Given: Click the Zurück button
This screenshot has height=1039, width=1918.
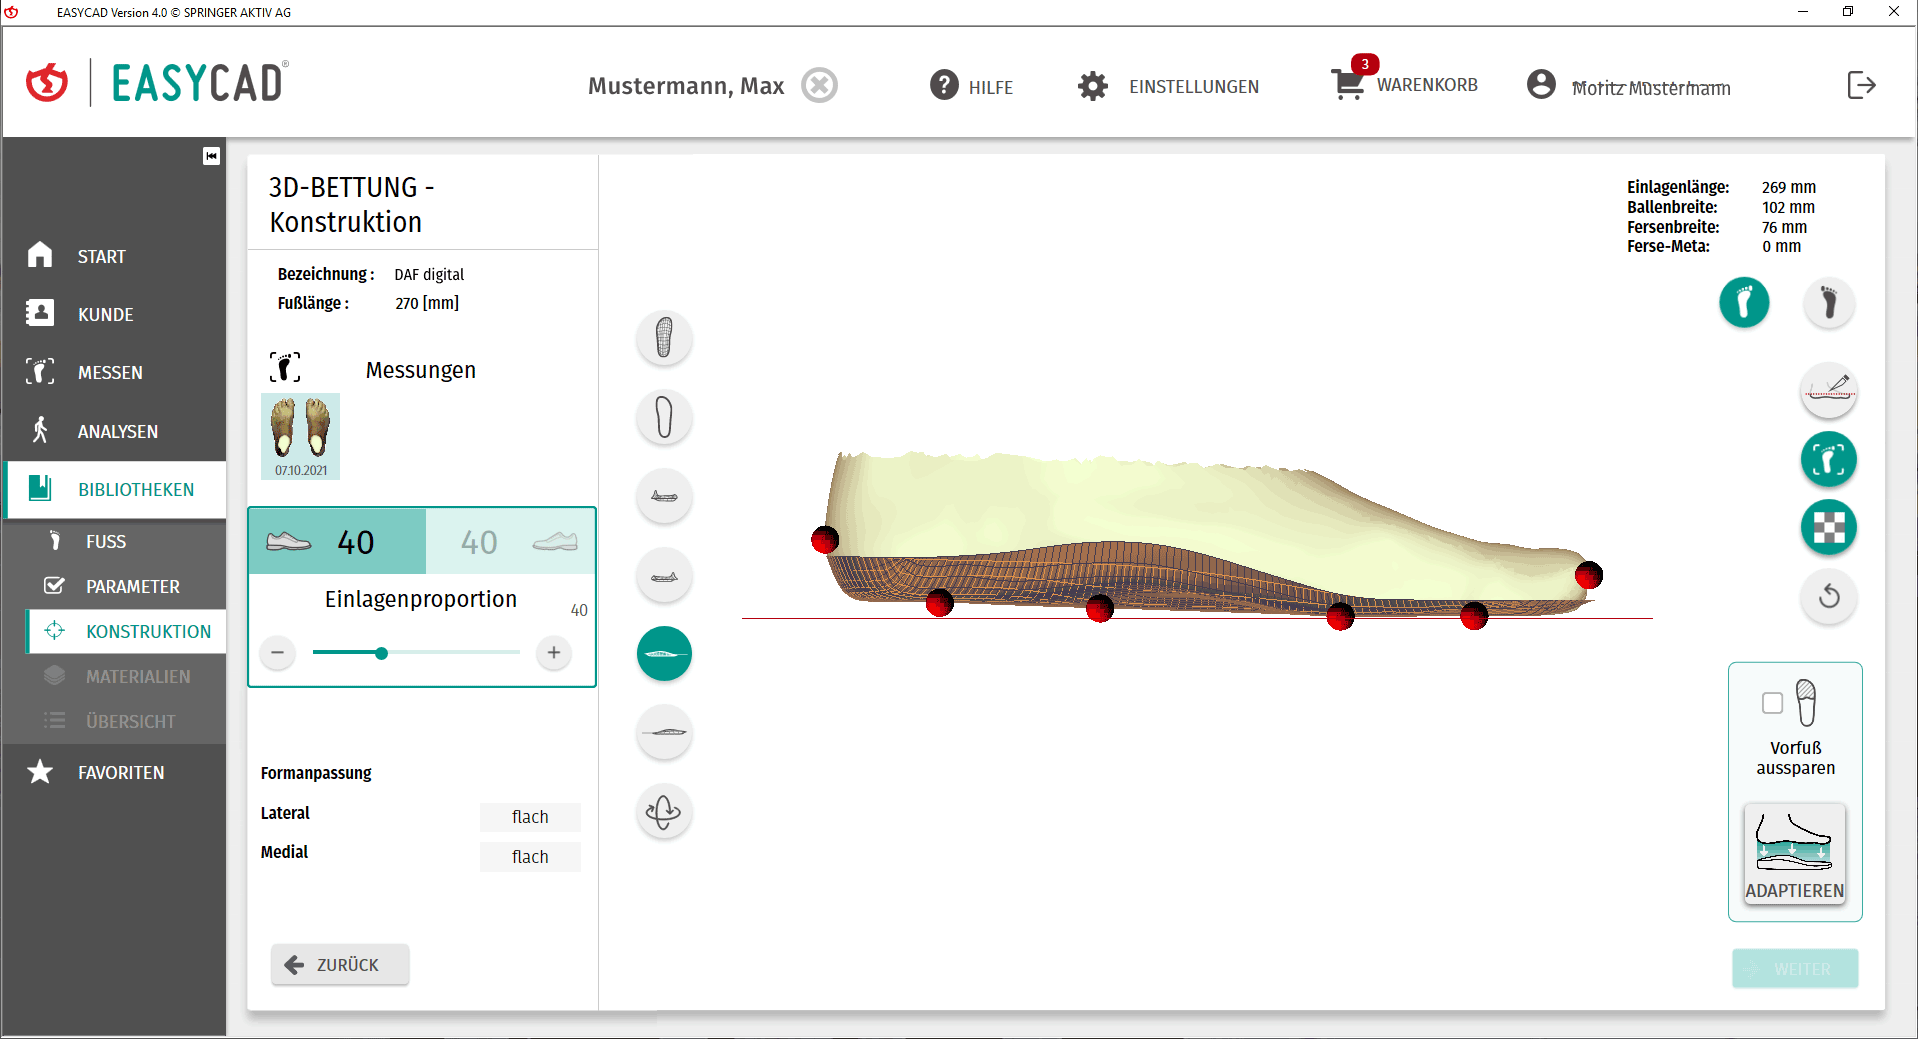Looking at the screenshot, I should click(x=340, y=965).
